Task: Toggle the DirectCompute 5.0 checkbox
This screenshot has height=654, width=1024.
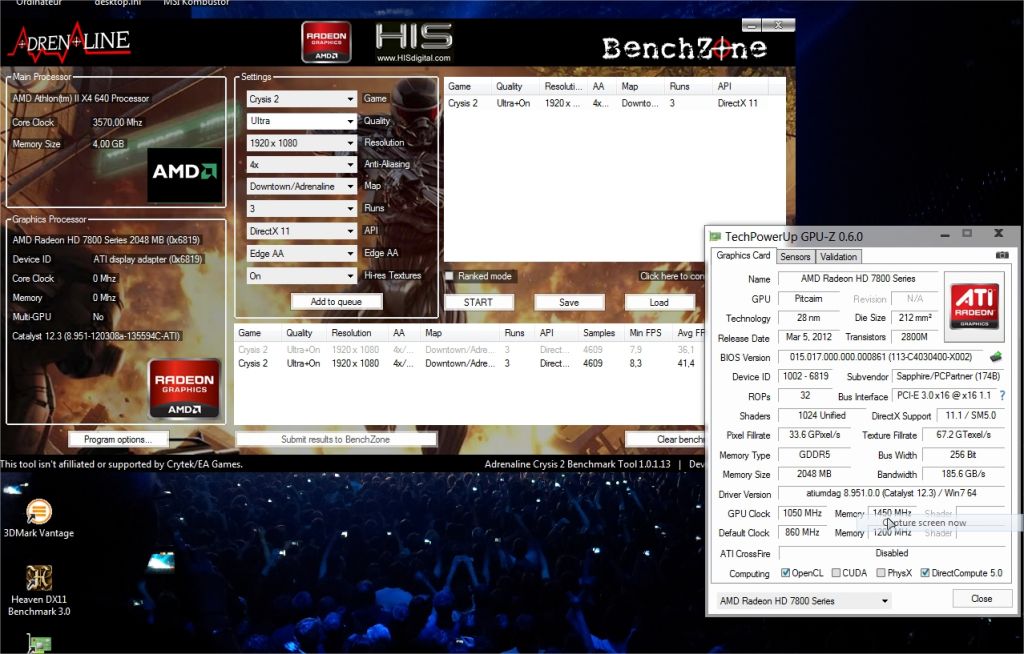Action: point(925,573)
